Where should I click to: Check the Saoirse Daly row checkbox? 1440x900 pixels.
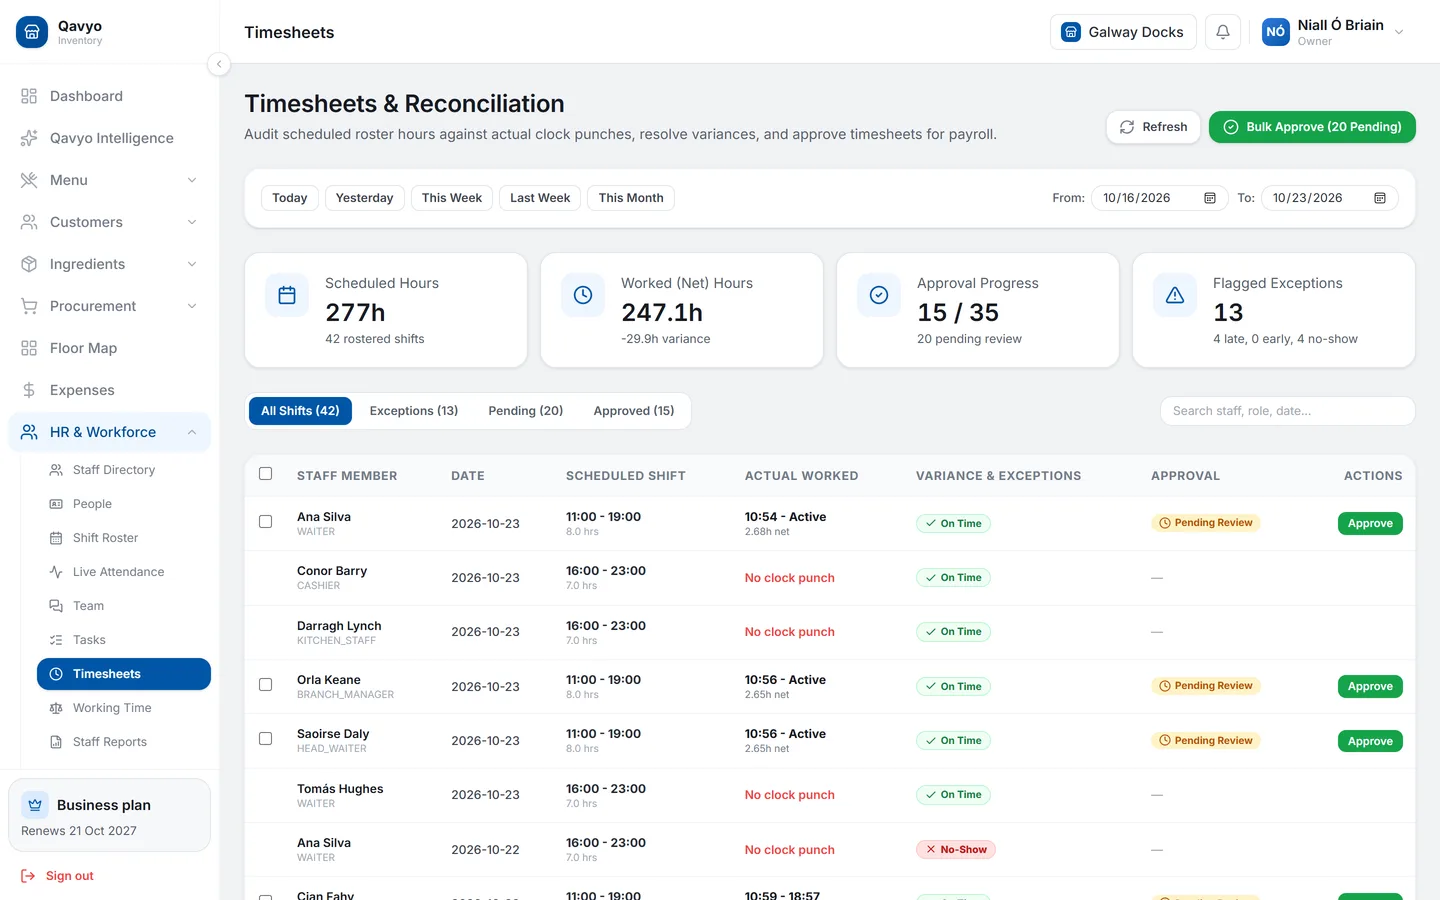[266, 739]
